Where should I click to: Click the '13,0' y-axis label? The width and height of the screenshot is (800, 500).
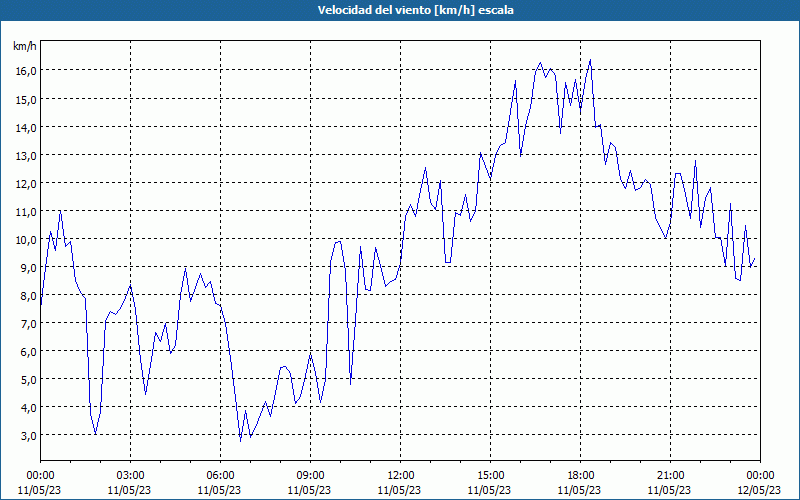click(x=25, y=156)
